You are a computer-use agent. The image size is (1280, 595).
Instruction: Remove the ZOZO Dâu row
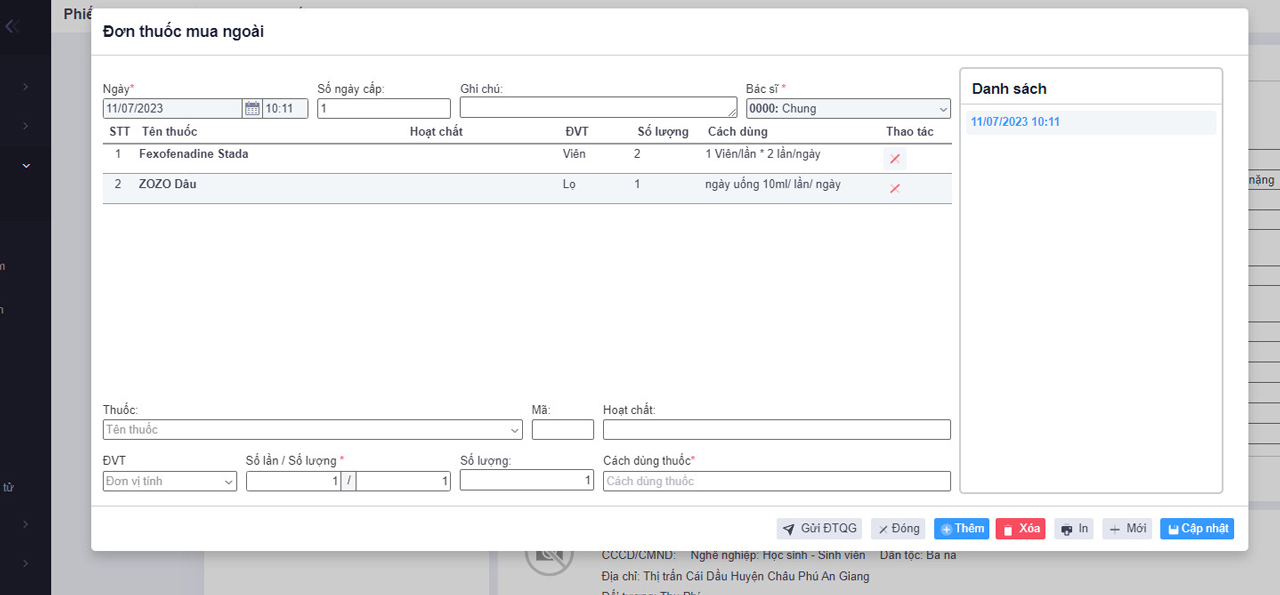[895, 189]
